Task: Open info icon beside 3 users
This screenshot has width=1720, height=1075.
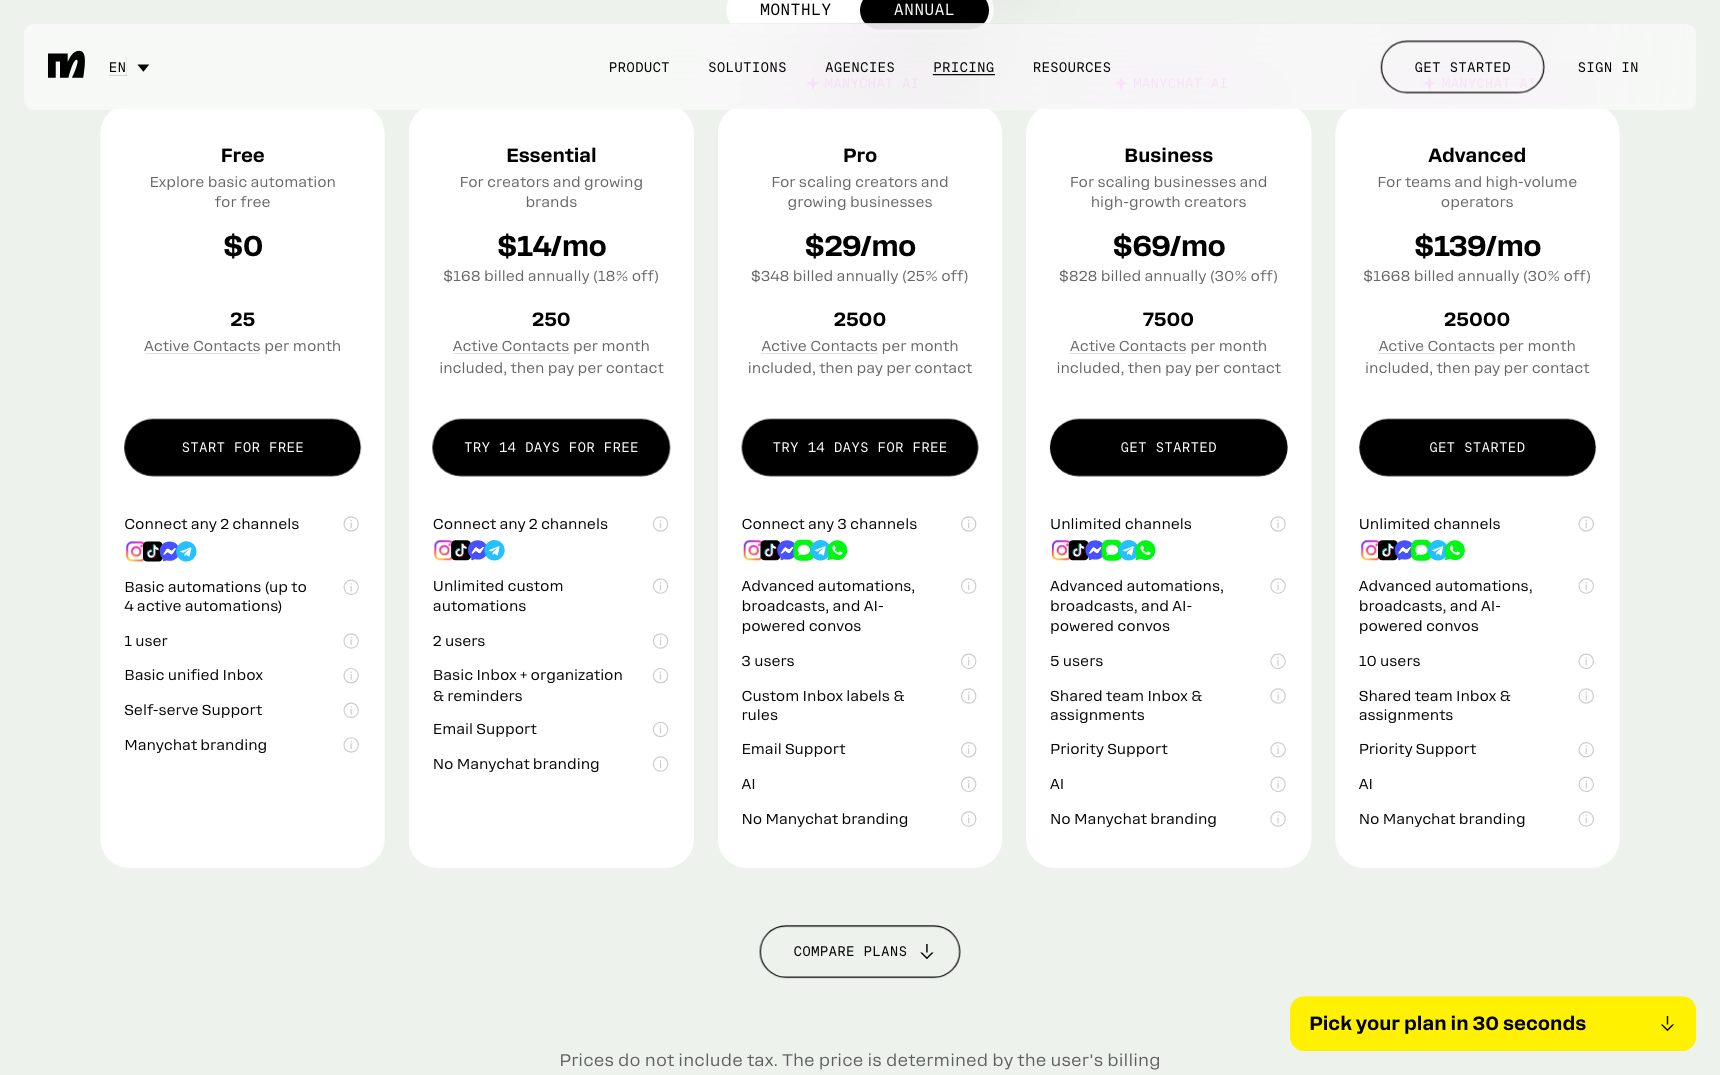Action: [968, 661]
